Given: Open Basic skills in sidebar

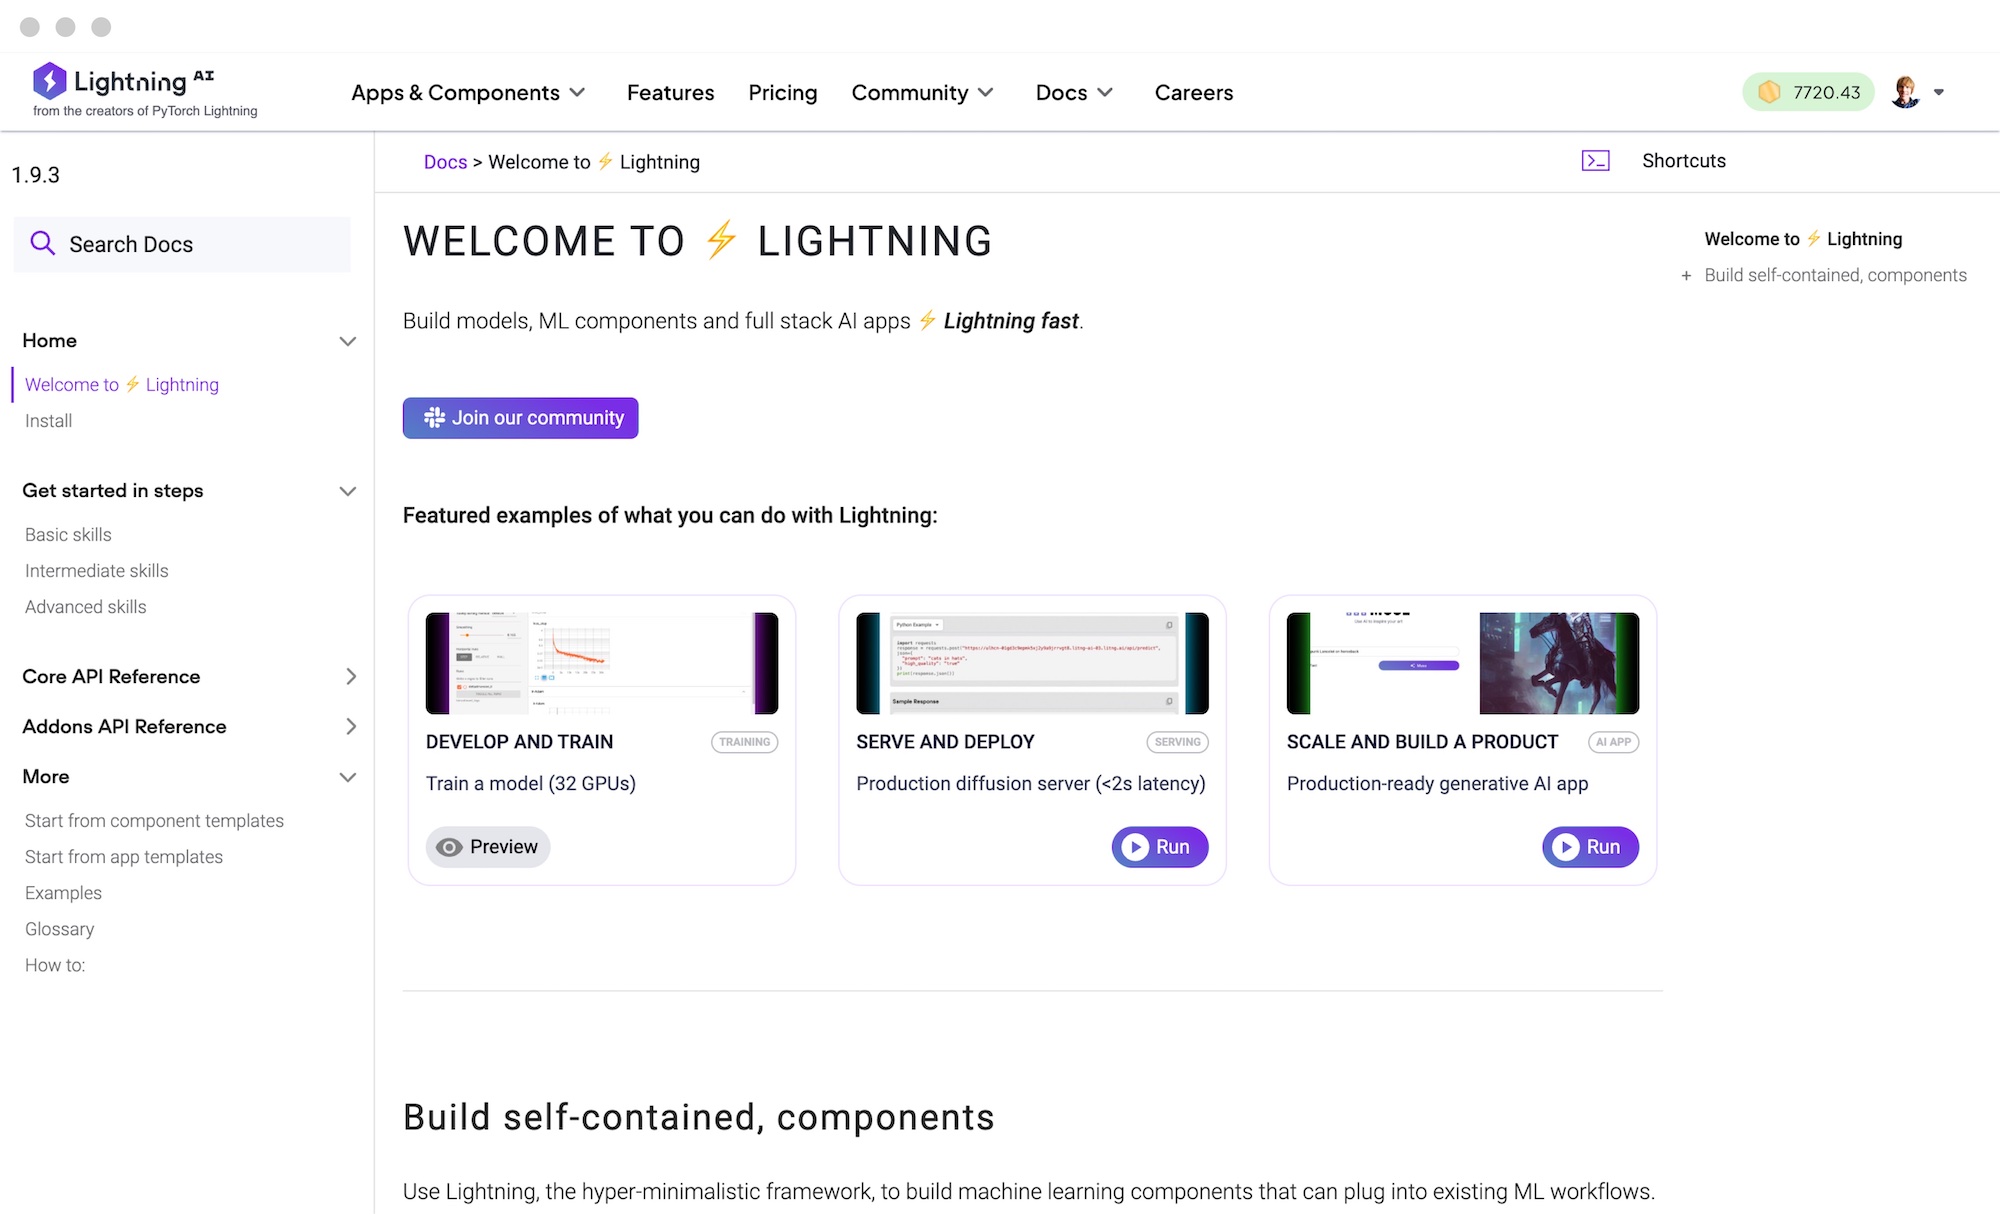Looking at the screenshot, I should [x=68, y=535].
